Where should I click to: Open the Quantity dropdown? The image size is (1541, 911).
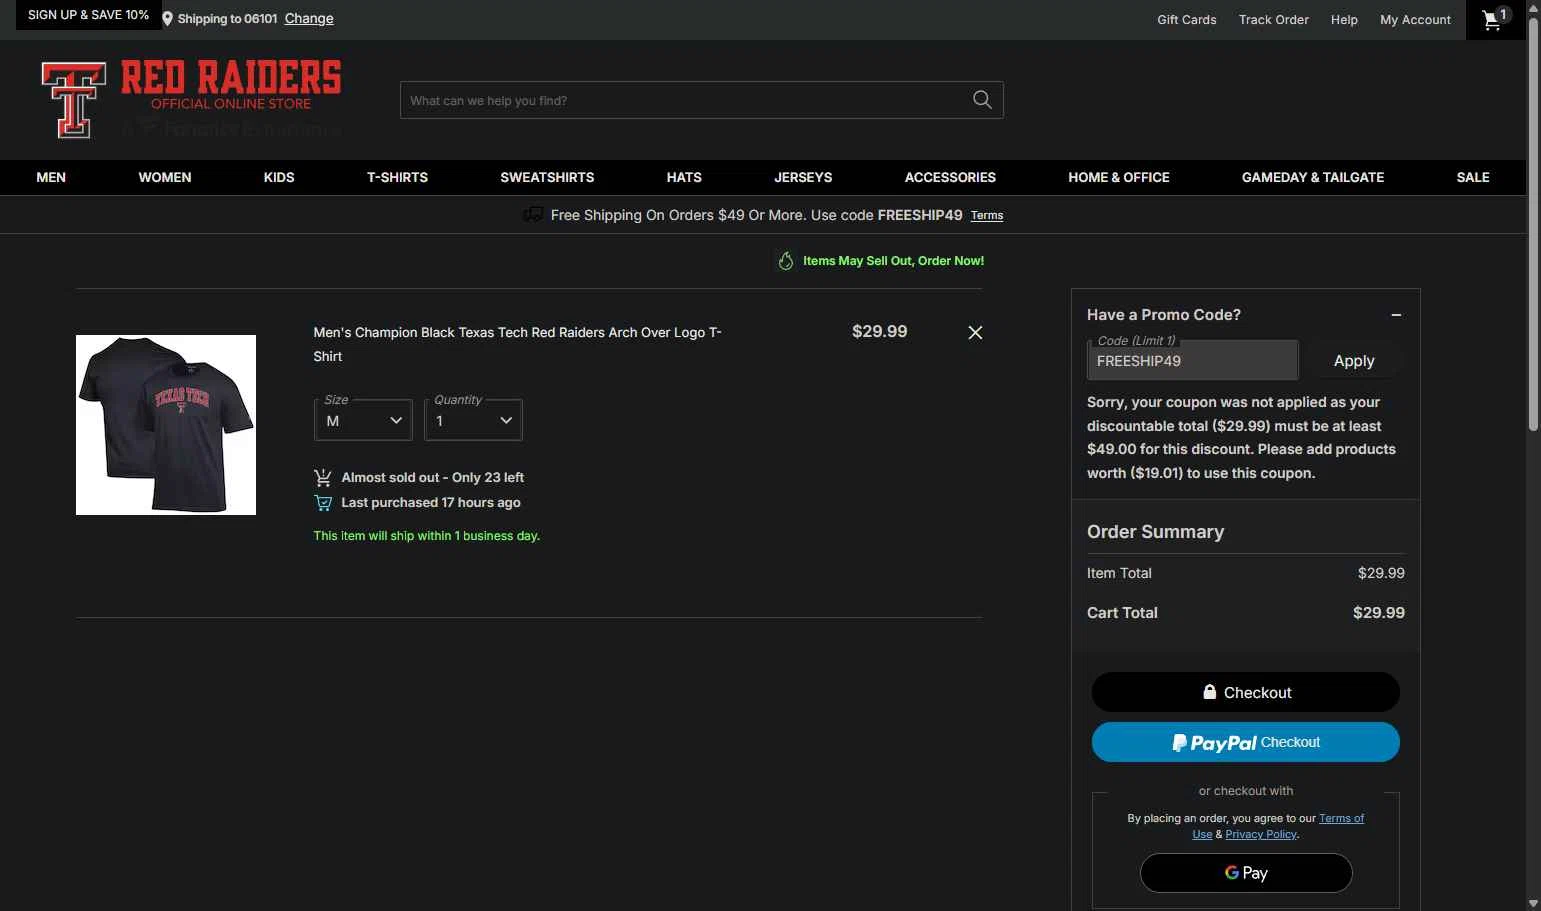pos(473,420)
